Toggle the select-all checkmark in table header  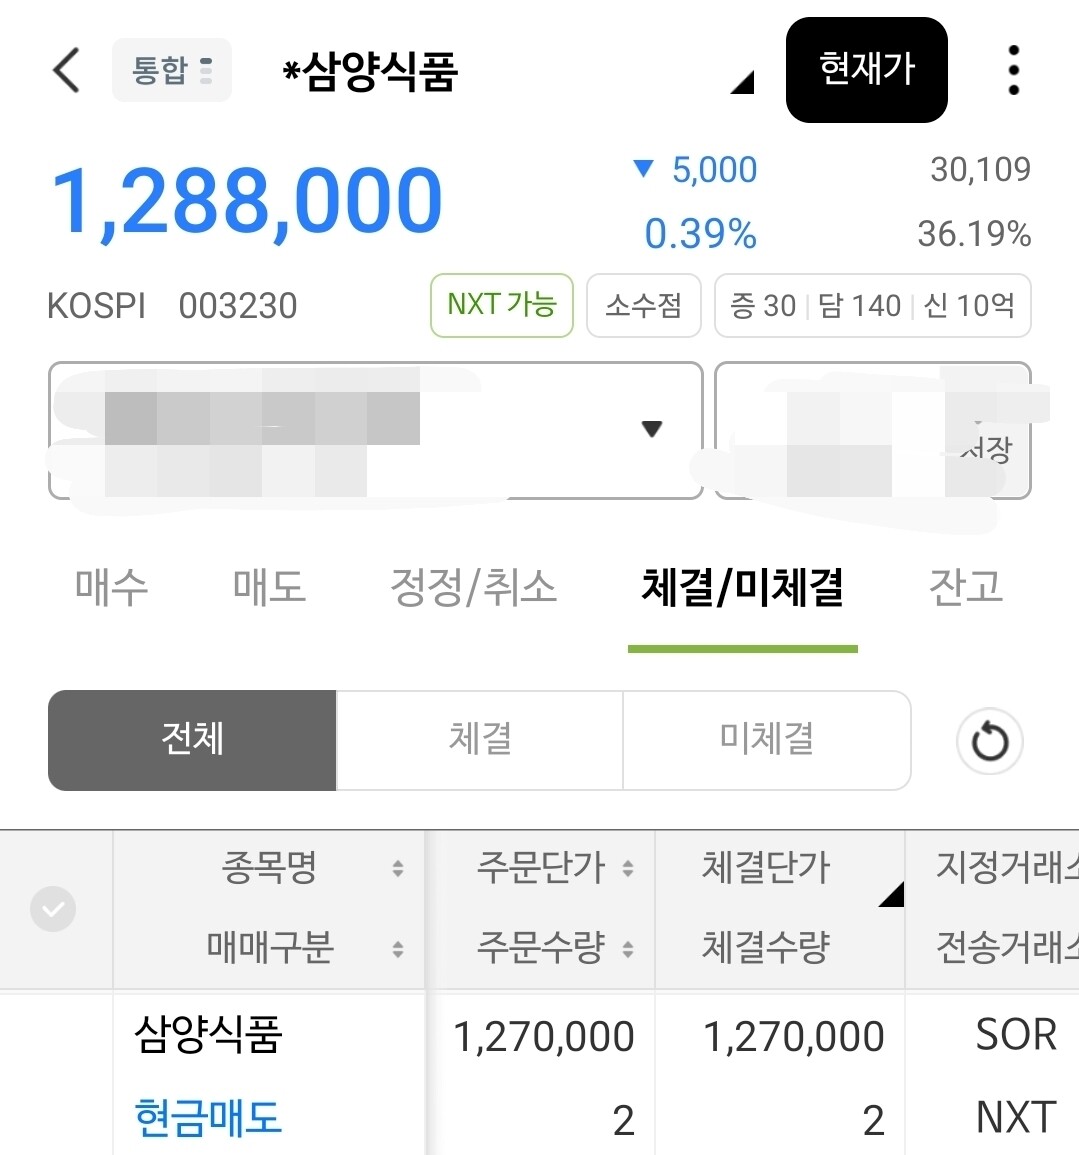53,909
